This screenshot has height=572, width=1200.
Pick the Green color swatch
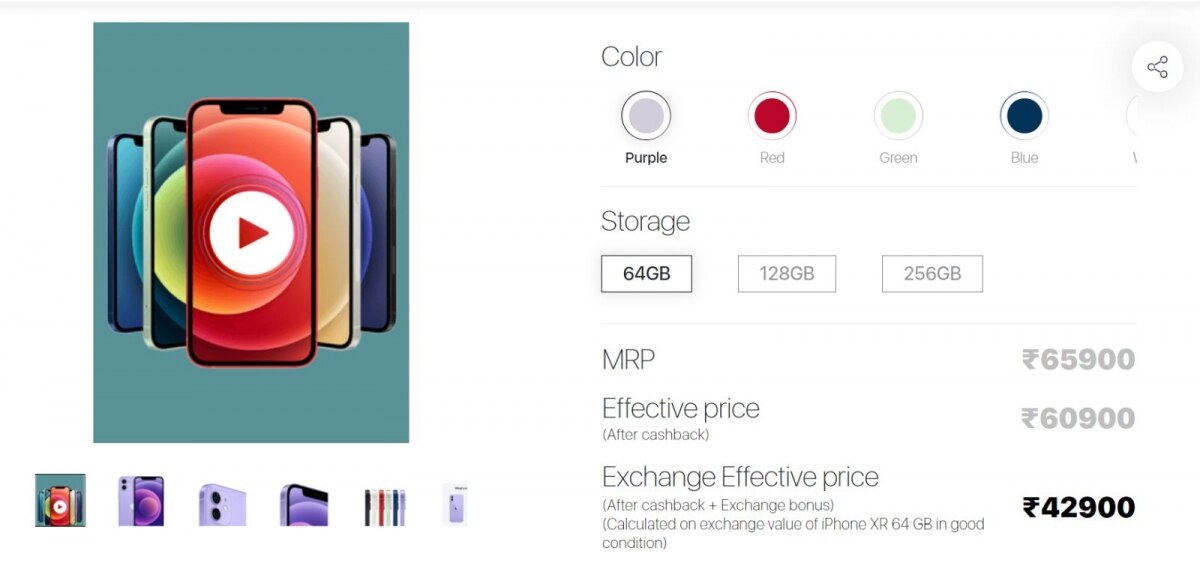coord(898,116)
